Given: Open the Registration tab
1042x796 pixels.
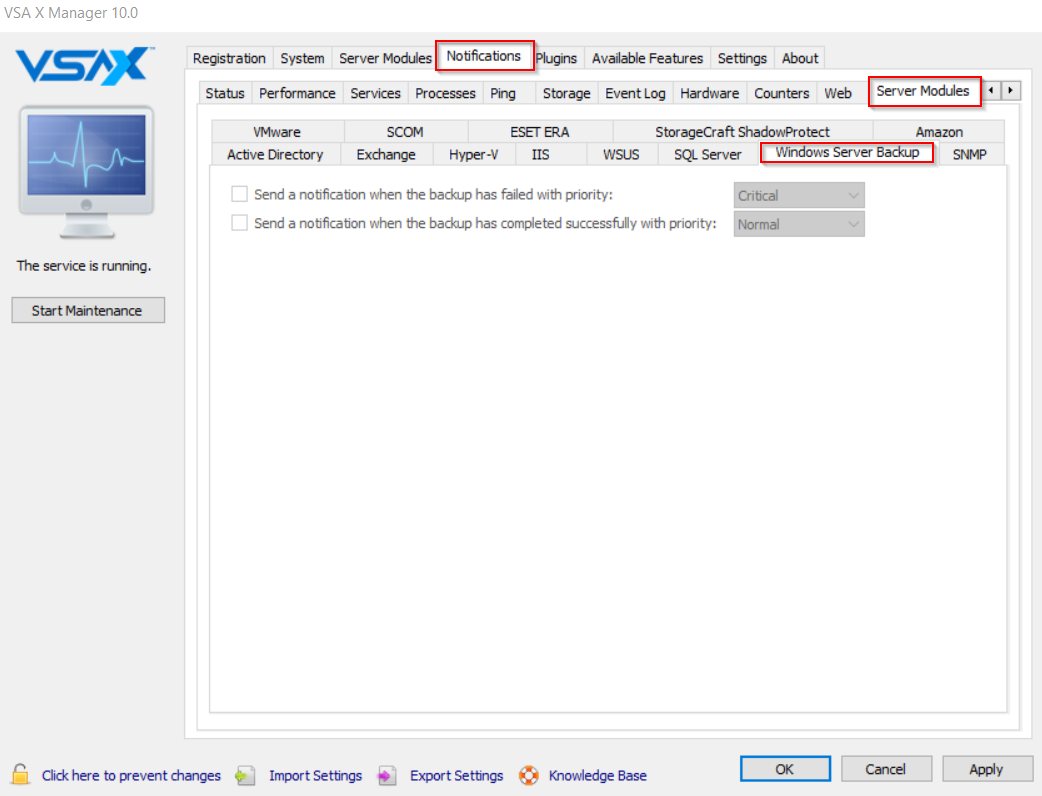Looking at the screenshot, I should coord(229,58).
